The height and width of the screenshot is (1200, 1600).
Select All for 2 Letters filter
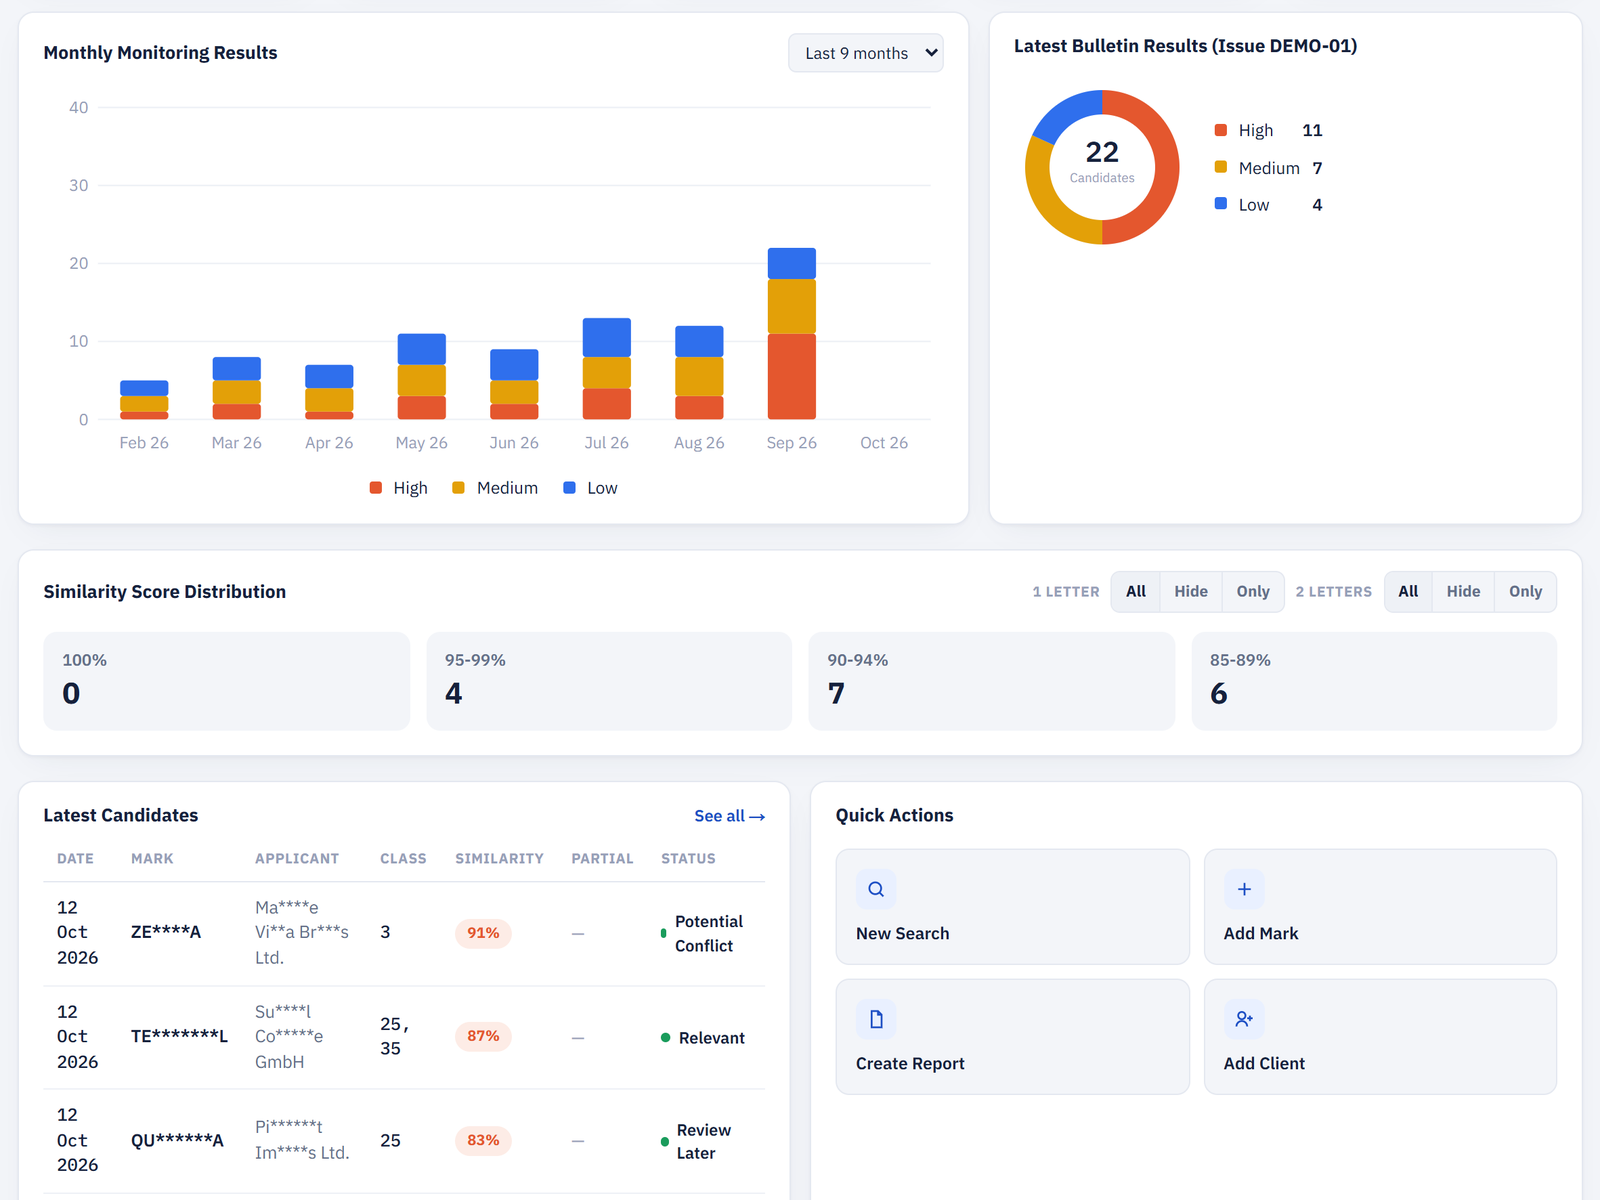pyautogui.click(x=1408, y=592)
